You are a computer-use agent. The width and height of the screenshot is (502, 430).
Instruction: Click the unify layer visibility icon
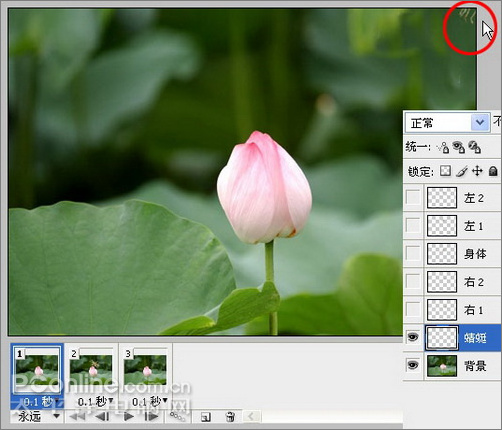459,147
